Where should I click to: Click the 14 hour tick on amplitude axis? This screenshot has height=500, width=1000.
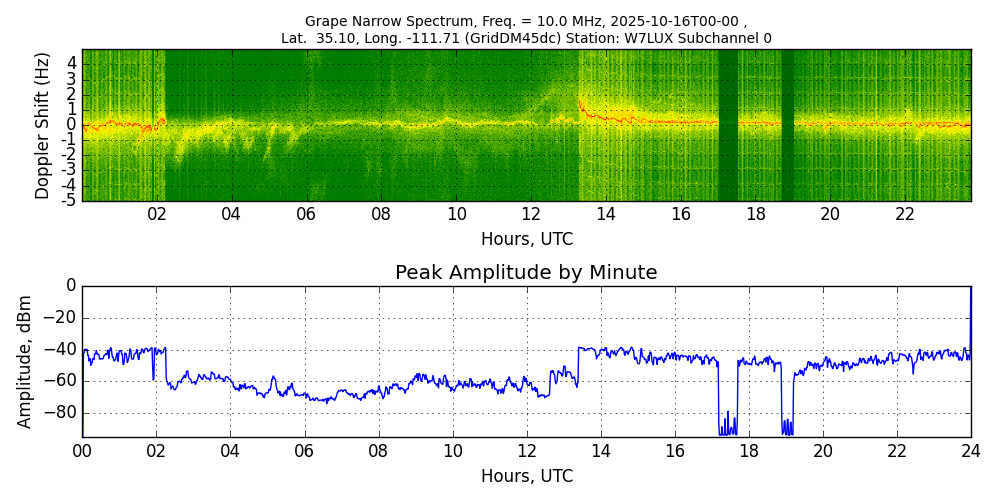tap(601, 451)
